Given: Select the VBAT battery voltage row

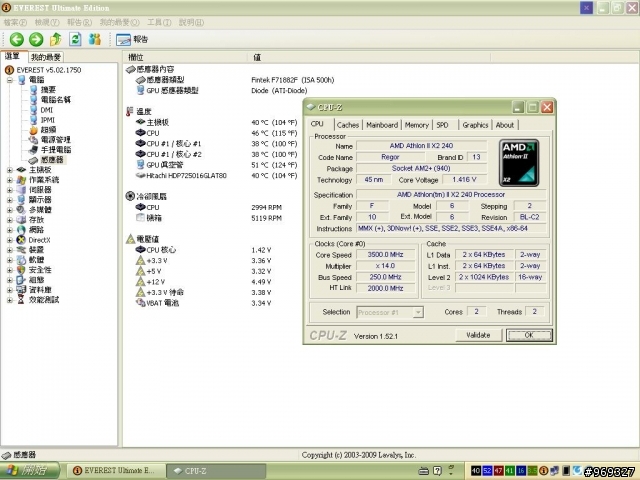Looking at the screenshot, I should pyautogui.click(x=203, y=303).
